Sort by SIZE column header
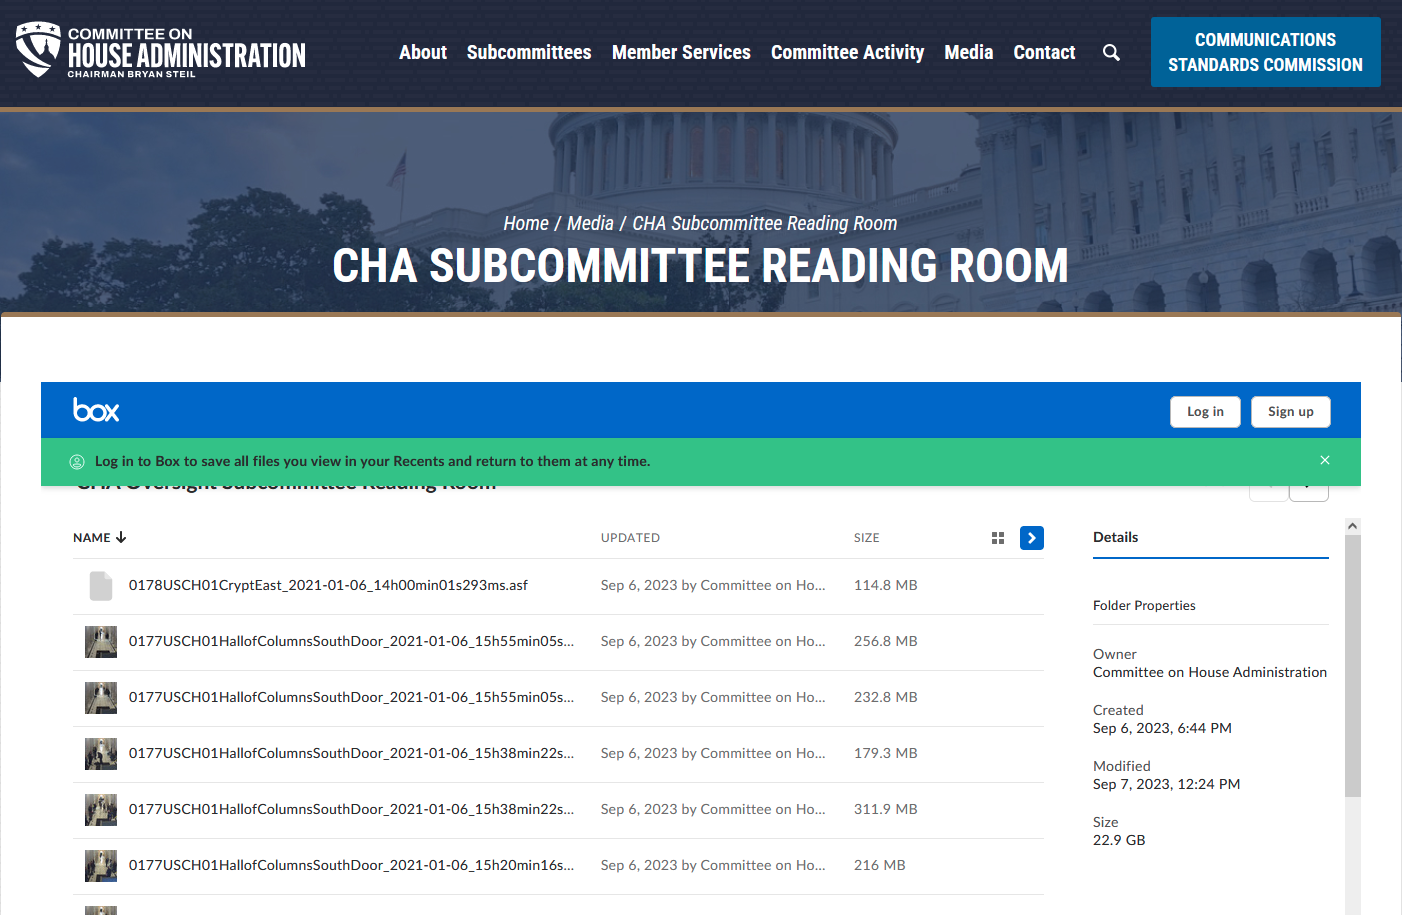 point(867,538)
